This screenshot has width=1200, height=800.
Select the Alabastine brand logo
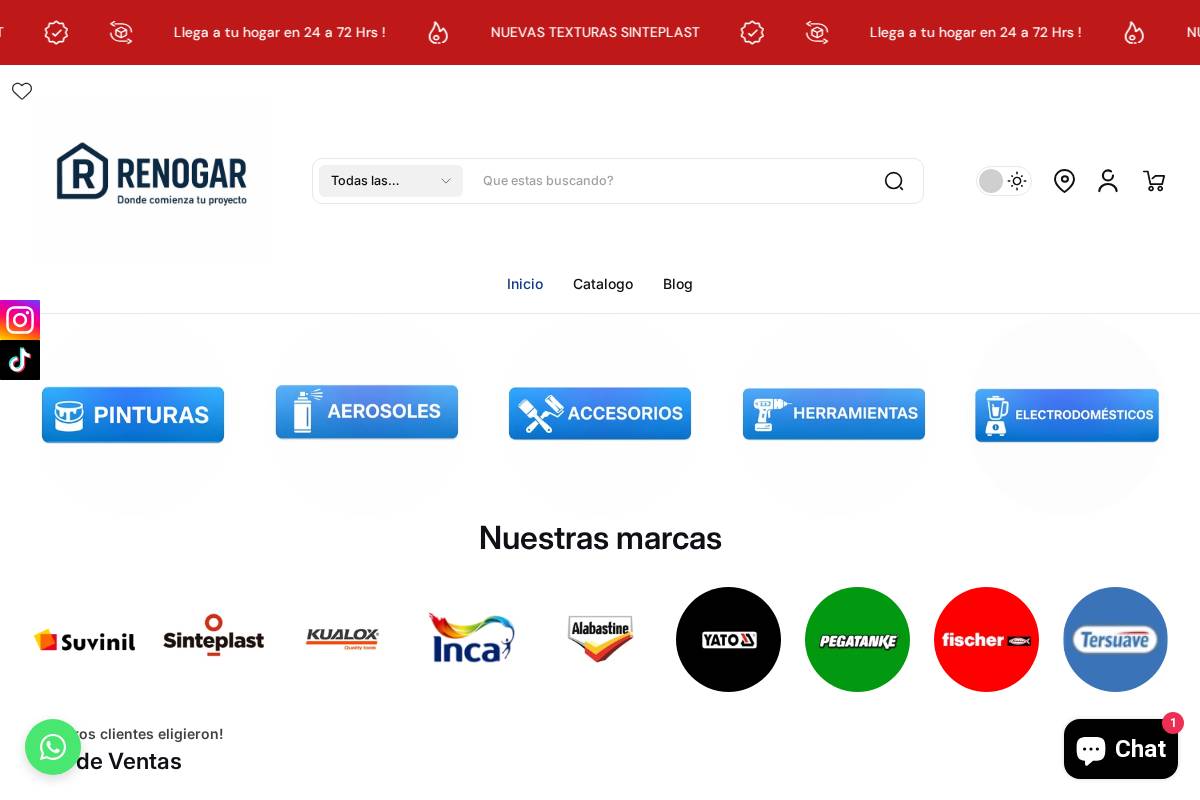[x=600, y=640]
